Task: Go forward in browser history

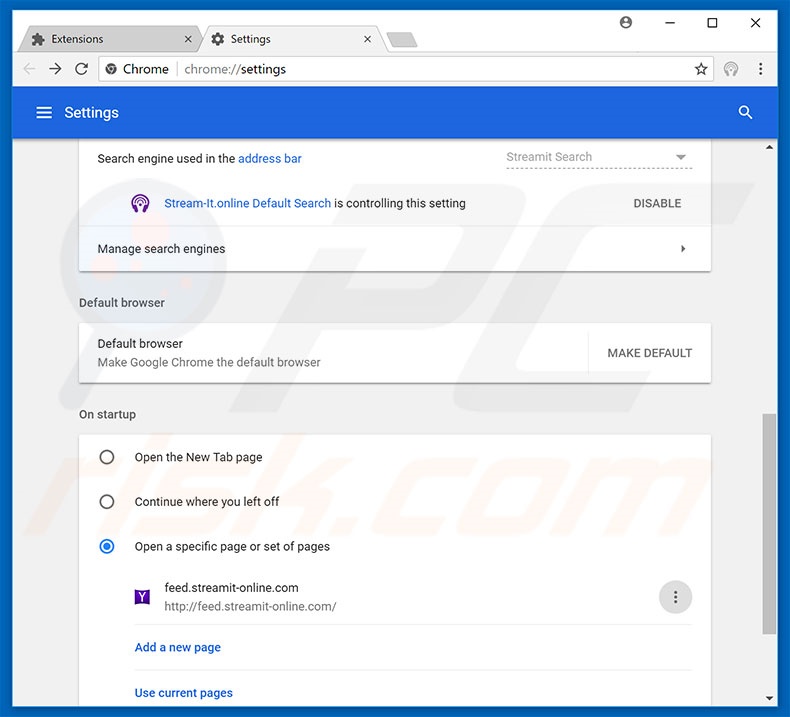Action: pyautogui.click(x=55, y=69)
